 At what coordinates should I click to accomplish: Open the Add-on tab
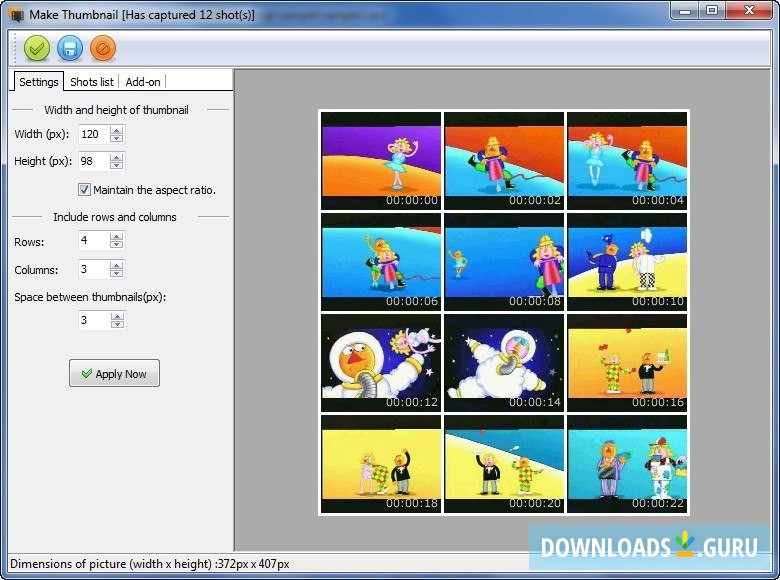(x=143, y=82)
